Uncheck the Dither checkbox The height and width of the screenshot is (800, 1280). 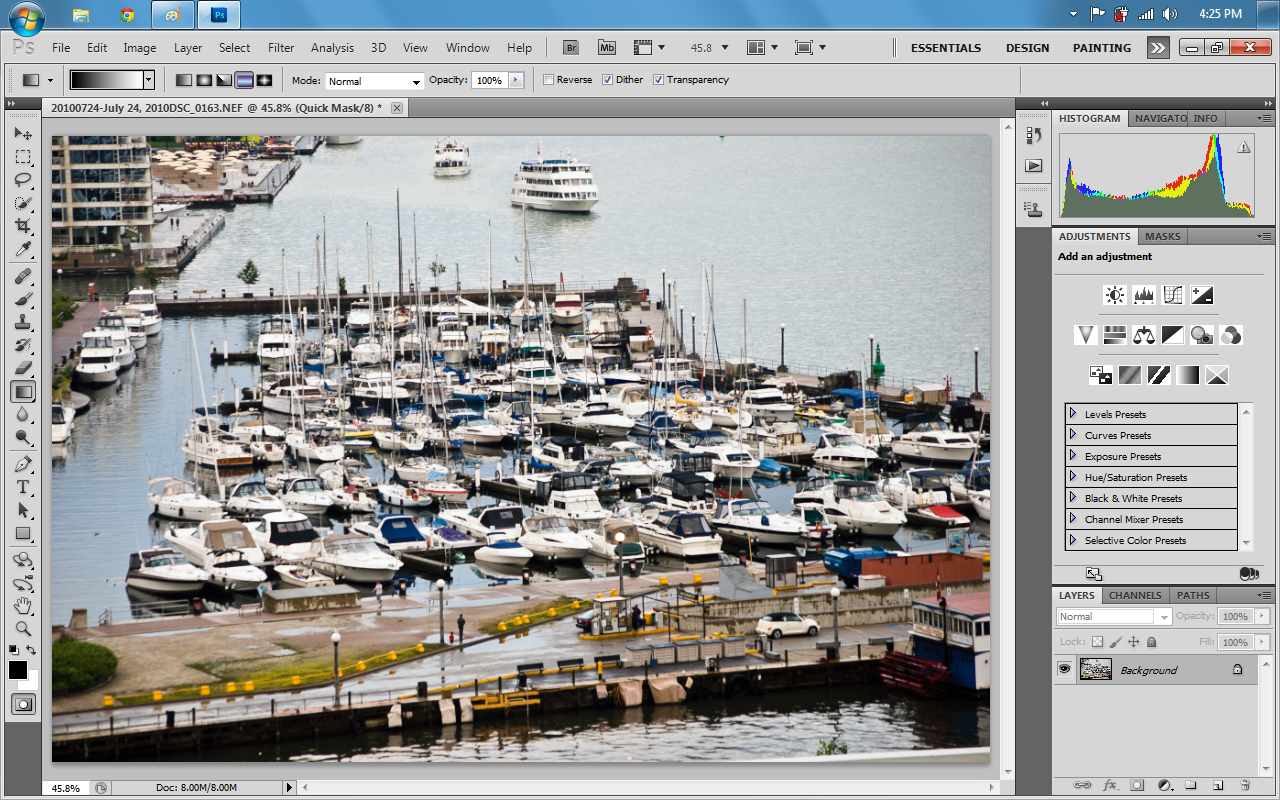[607, 80]
